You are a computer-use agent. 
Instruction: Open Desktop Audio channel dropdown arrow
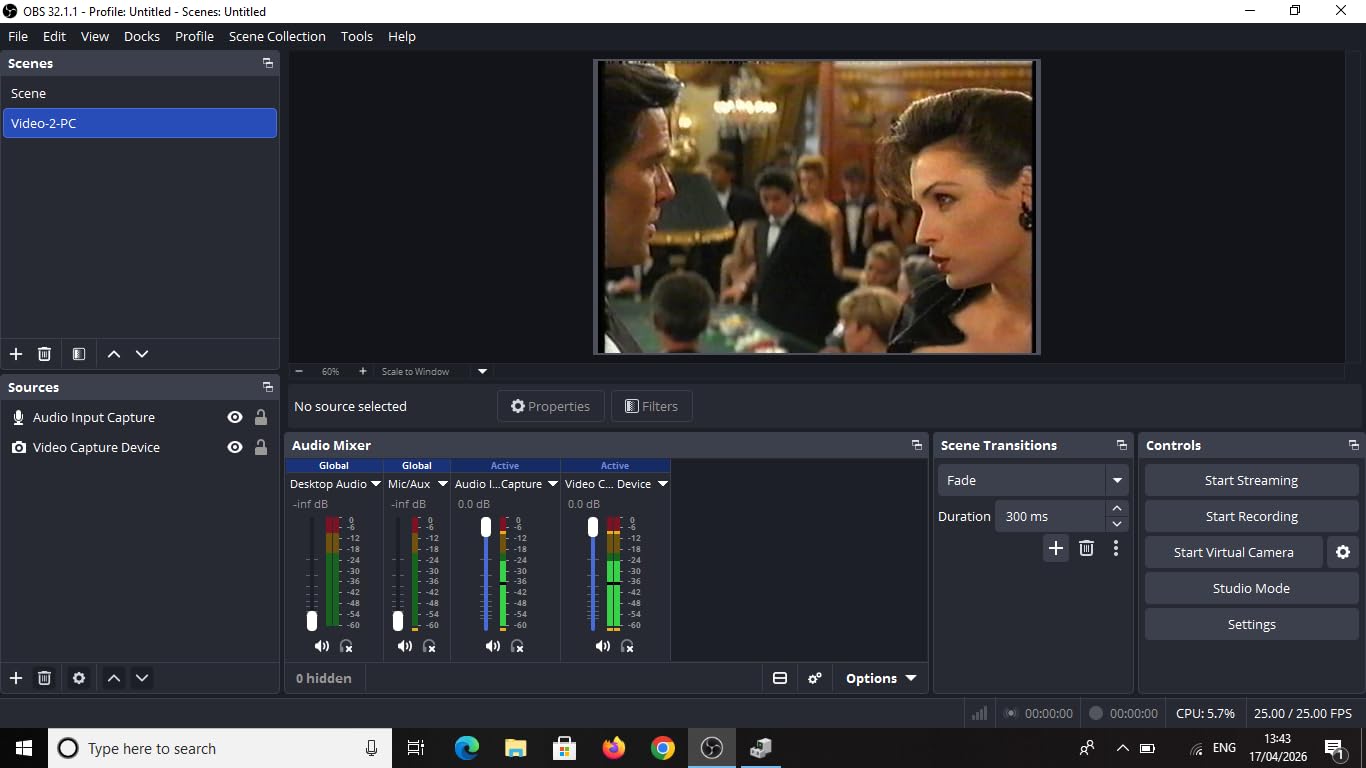[x=376, y=484]
